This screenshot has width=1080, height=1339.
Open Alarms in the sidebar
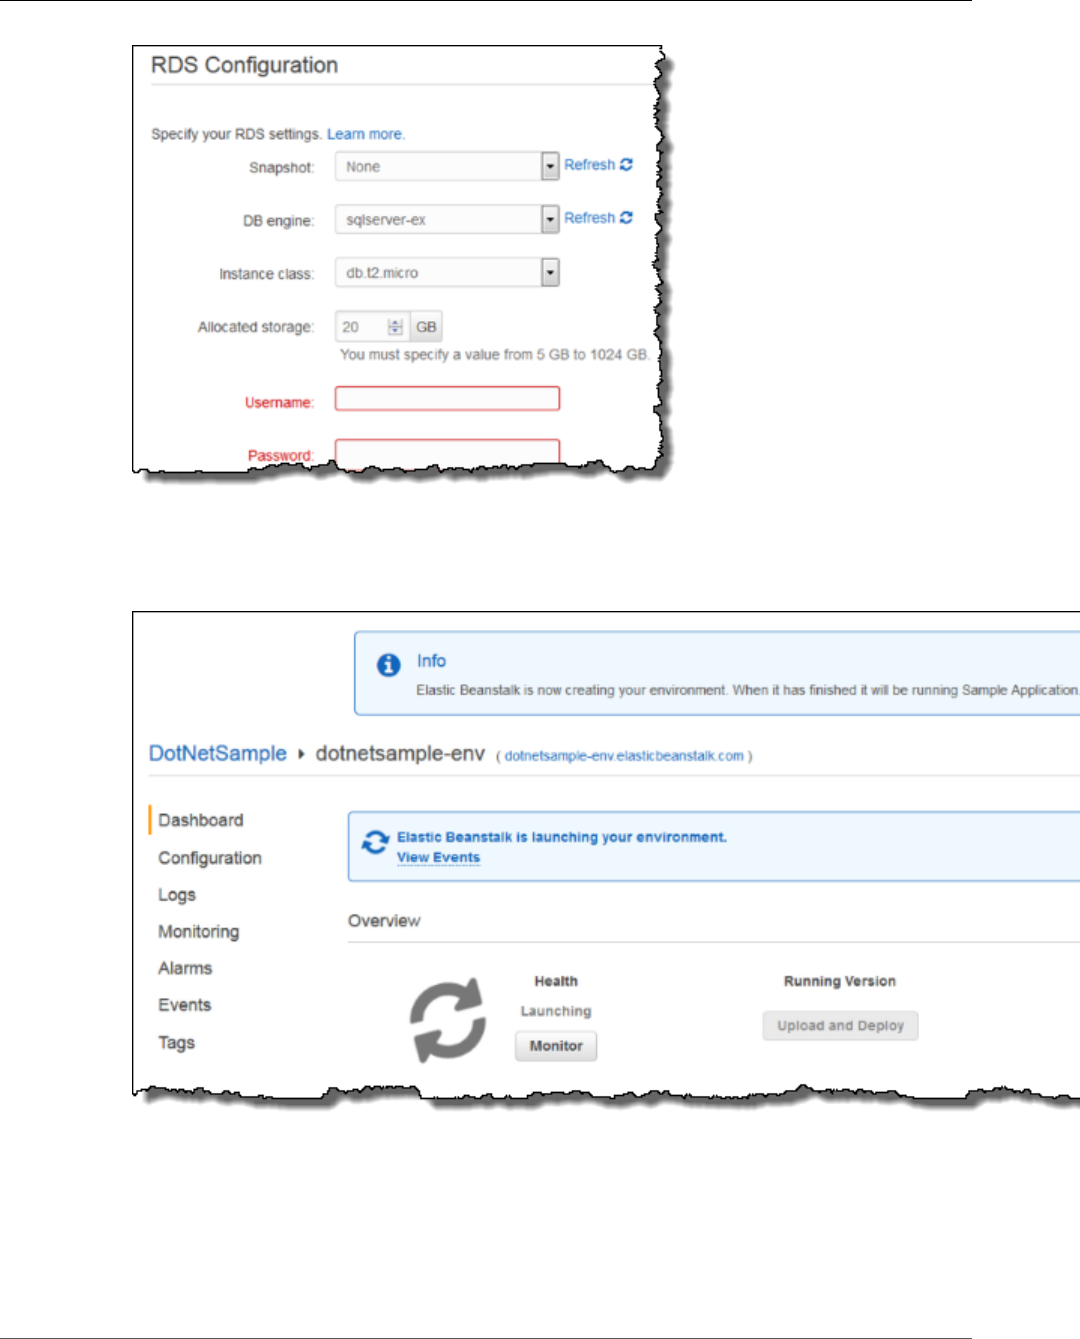185,968
